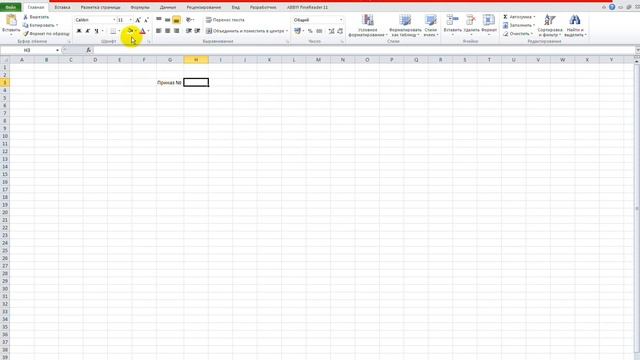Click the cell borders icon
640x360 pixels.
(113, 31)
